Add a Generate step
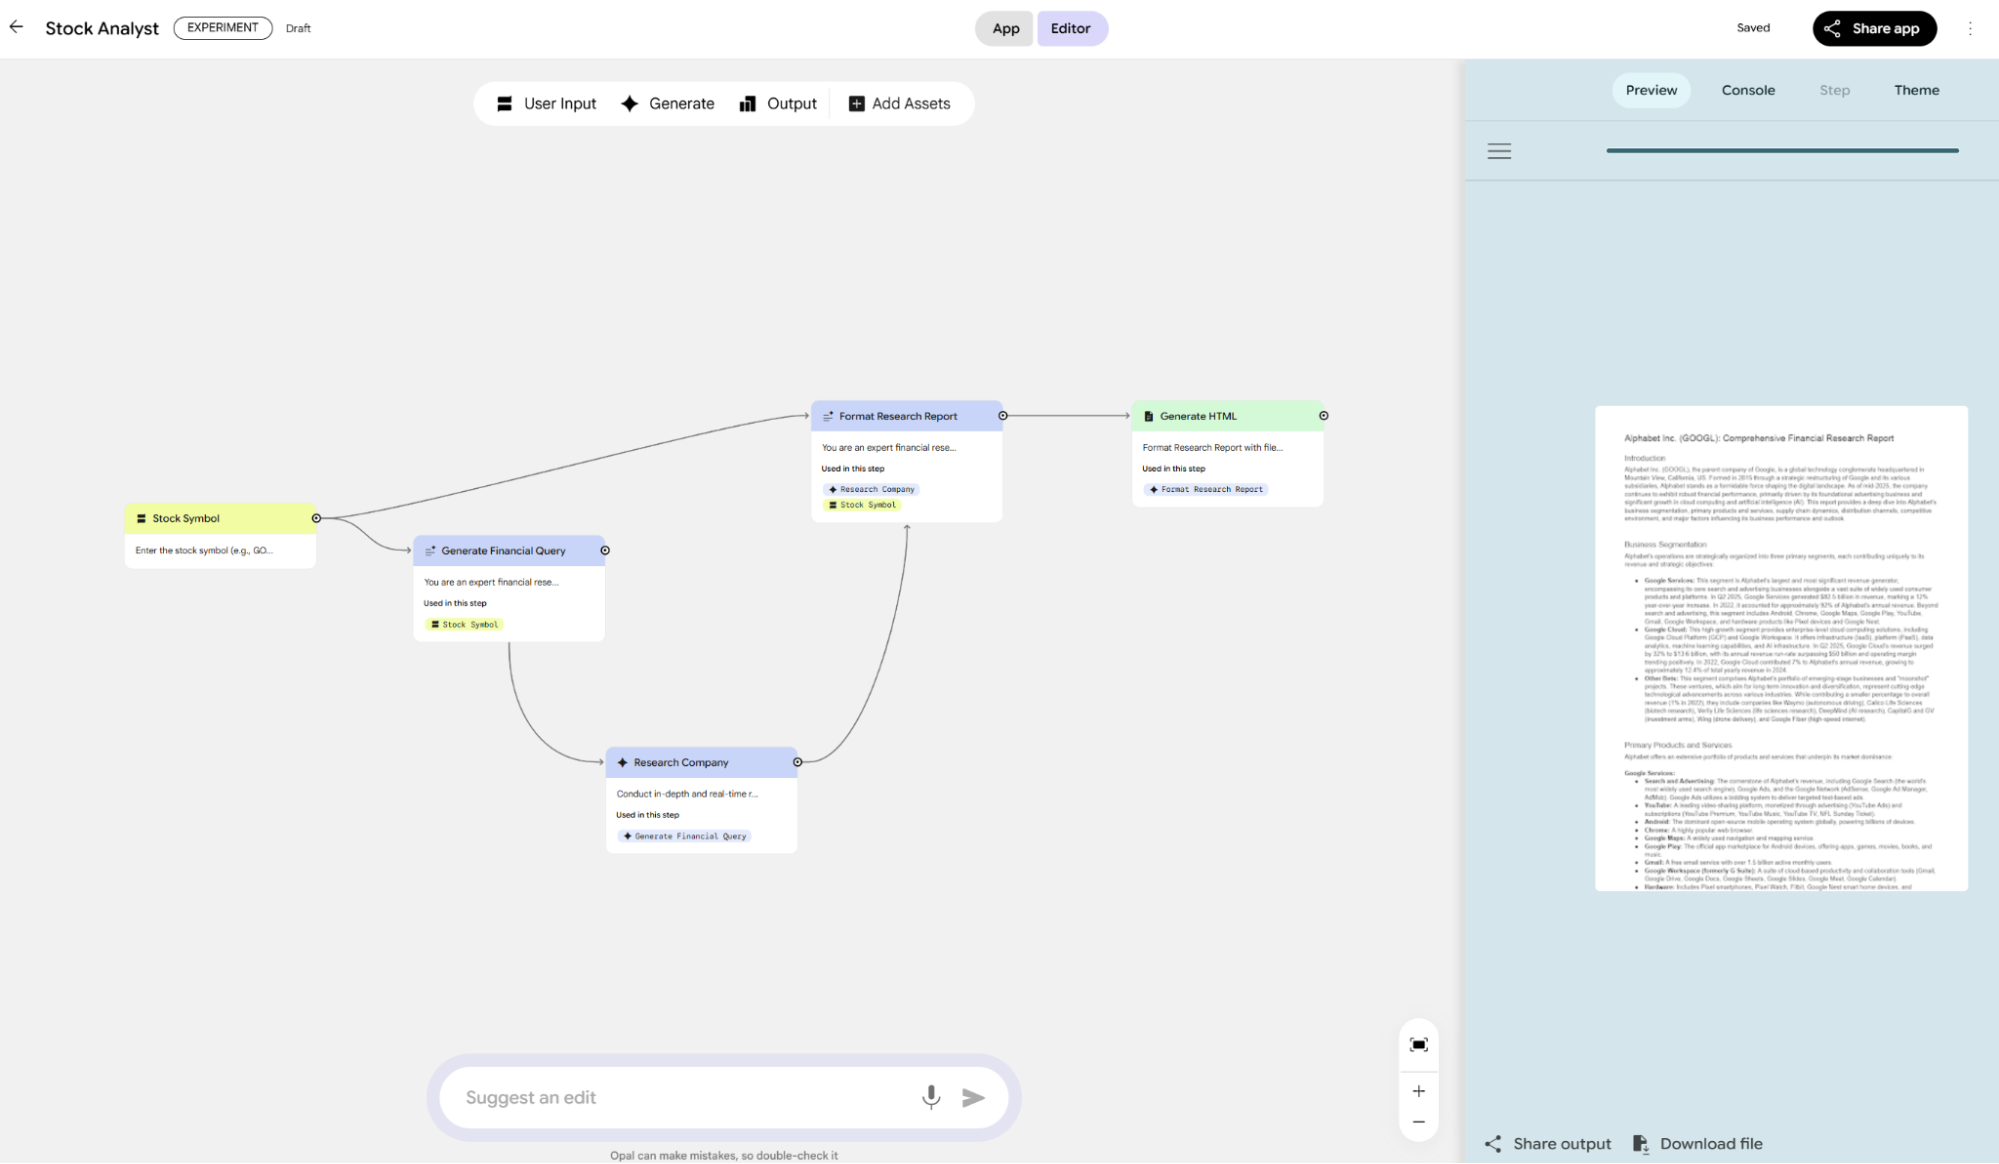The width and height of the screenshot is (1999, 1164). (x=668, y=103)
